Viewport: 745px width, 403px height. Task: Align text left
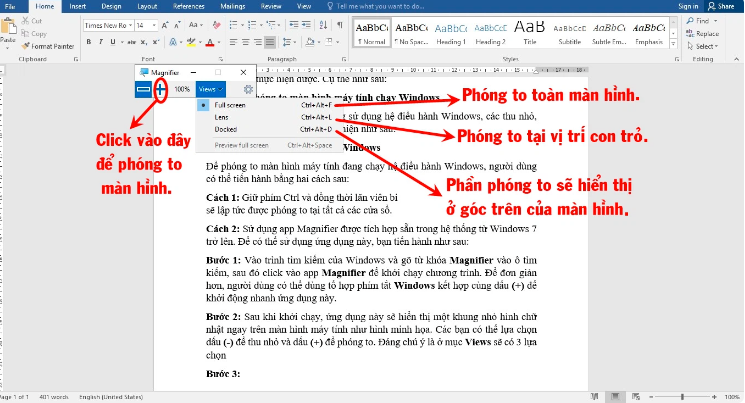tap(233, 42)
